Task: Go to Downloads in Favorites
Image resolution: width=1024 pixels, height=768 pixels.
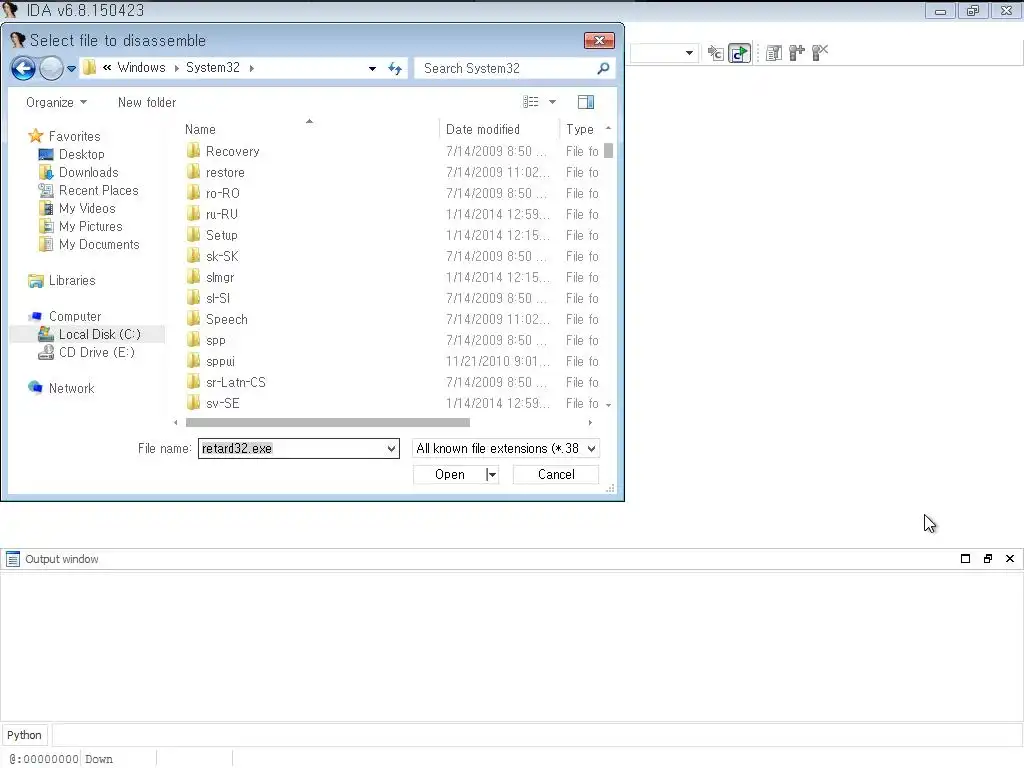Action: tap(88, 172)
